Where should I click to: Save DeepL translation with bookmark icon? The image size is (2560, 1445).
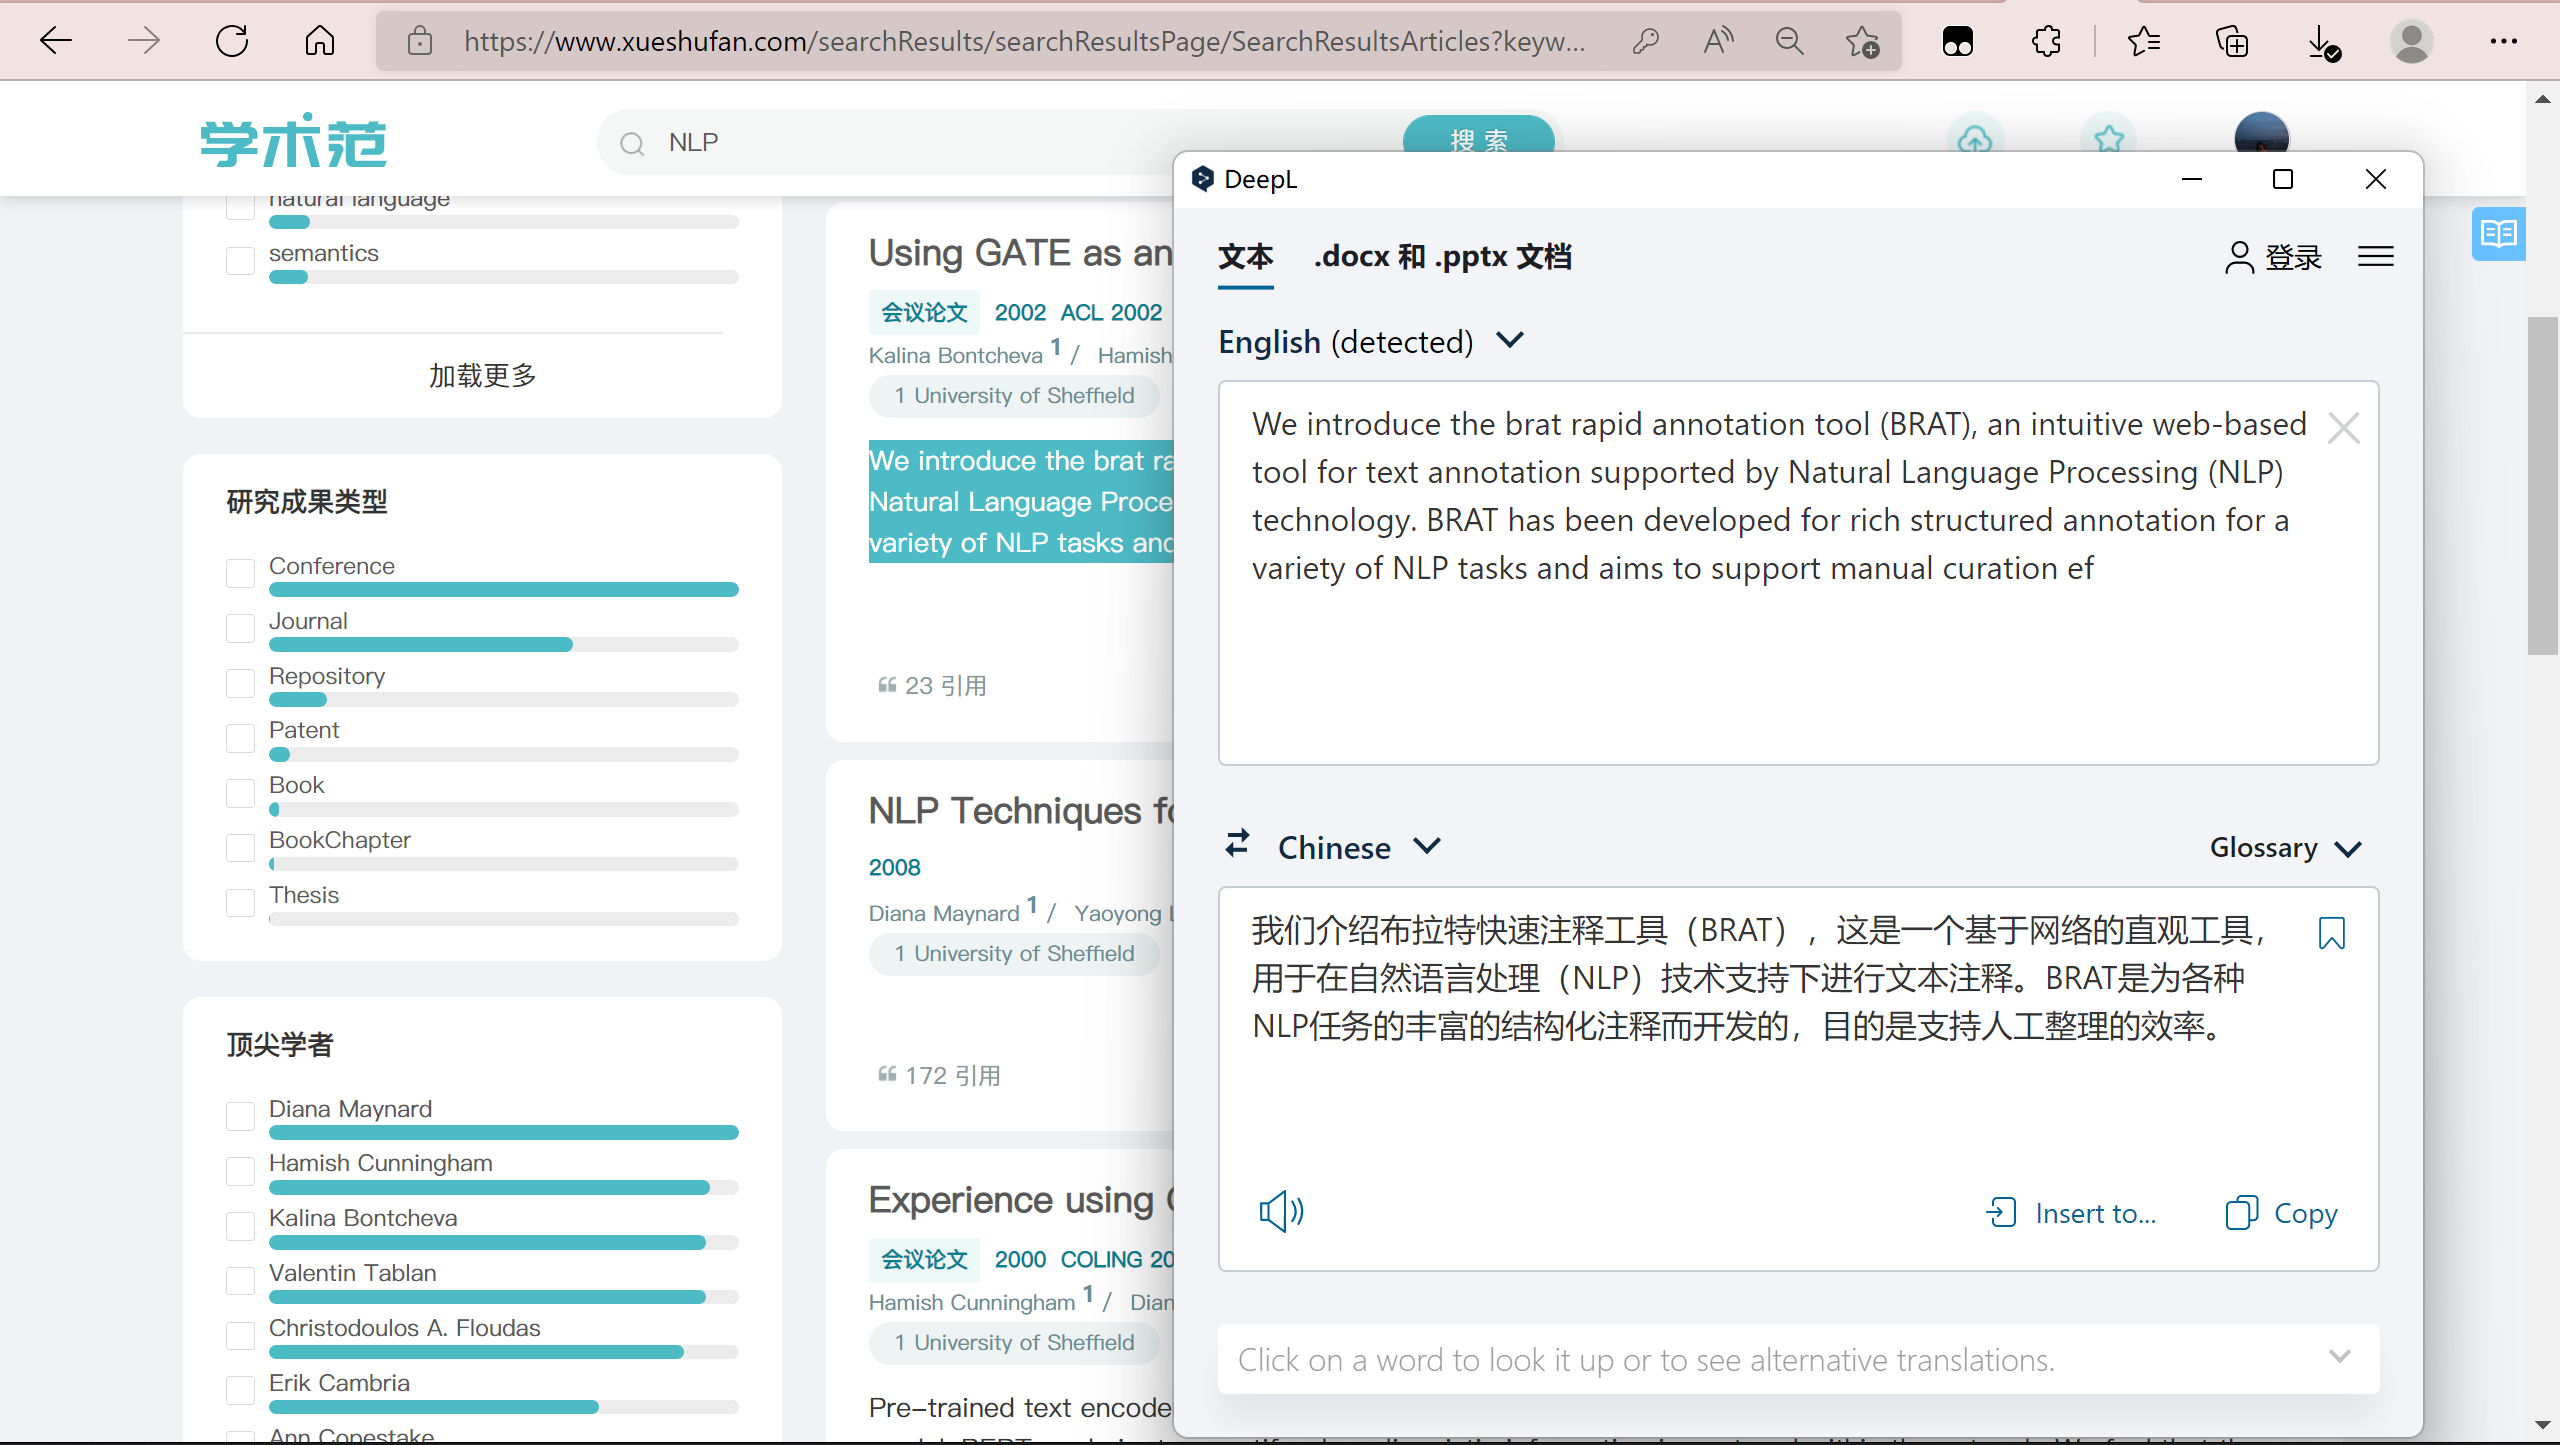[2331, 932]
